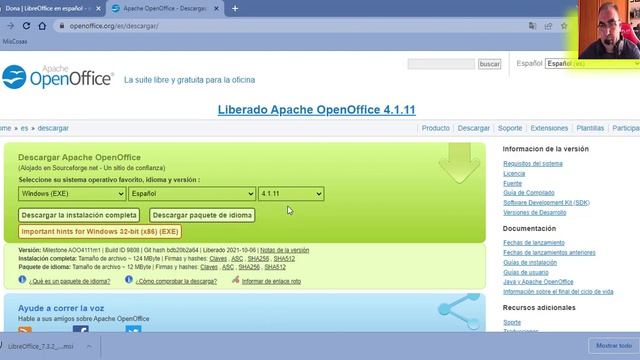Close the LibreOffice en español tab
The image size is (640, 360).
tap(98, 8)
